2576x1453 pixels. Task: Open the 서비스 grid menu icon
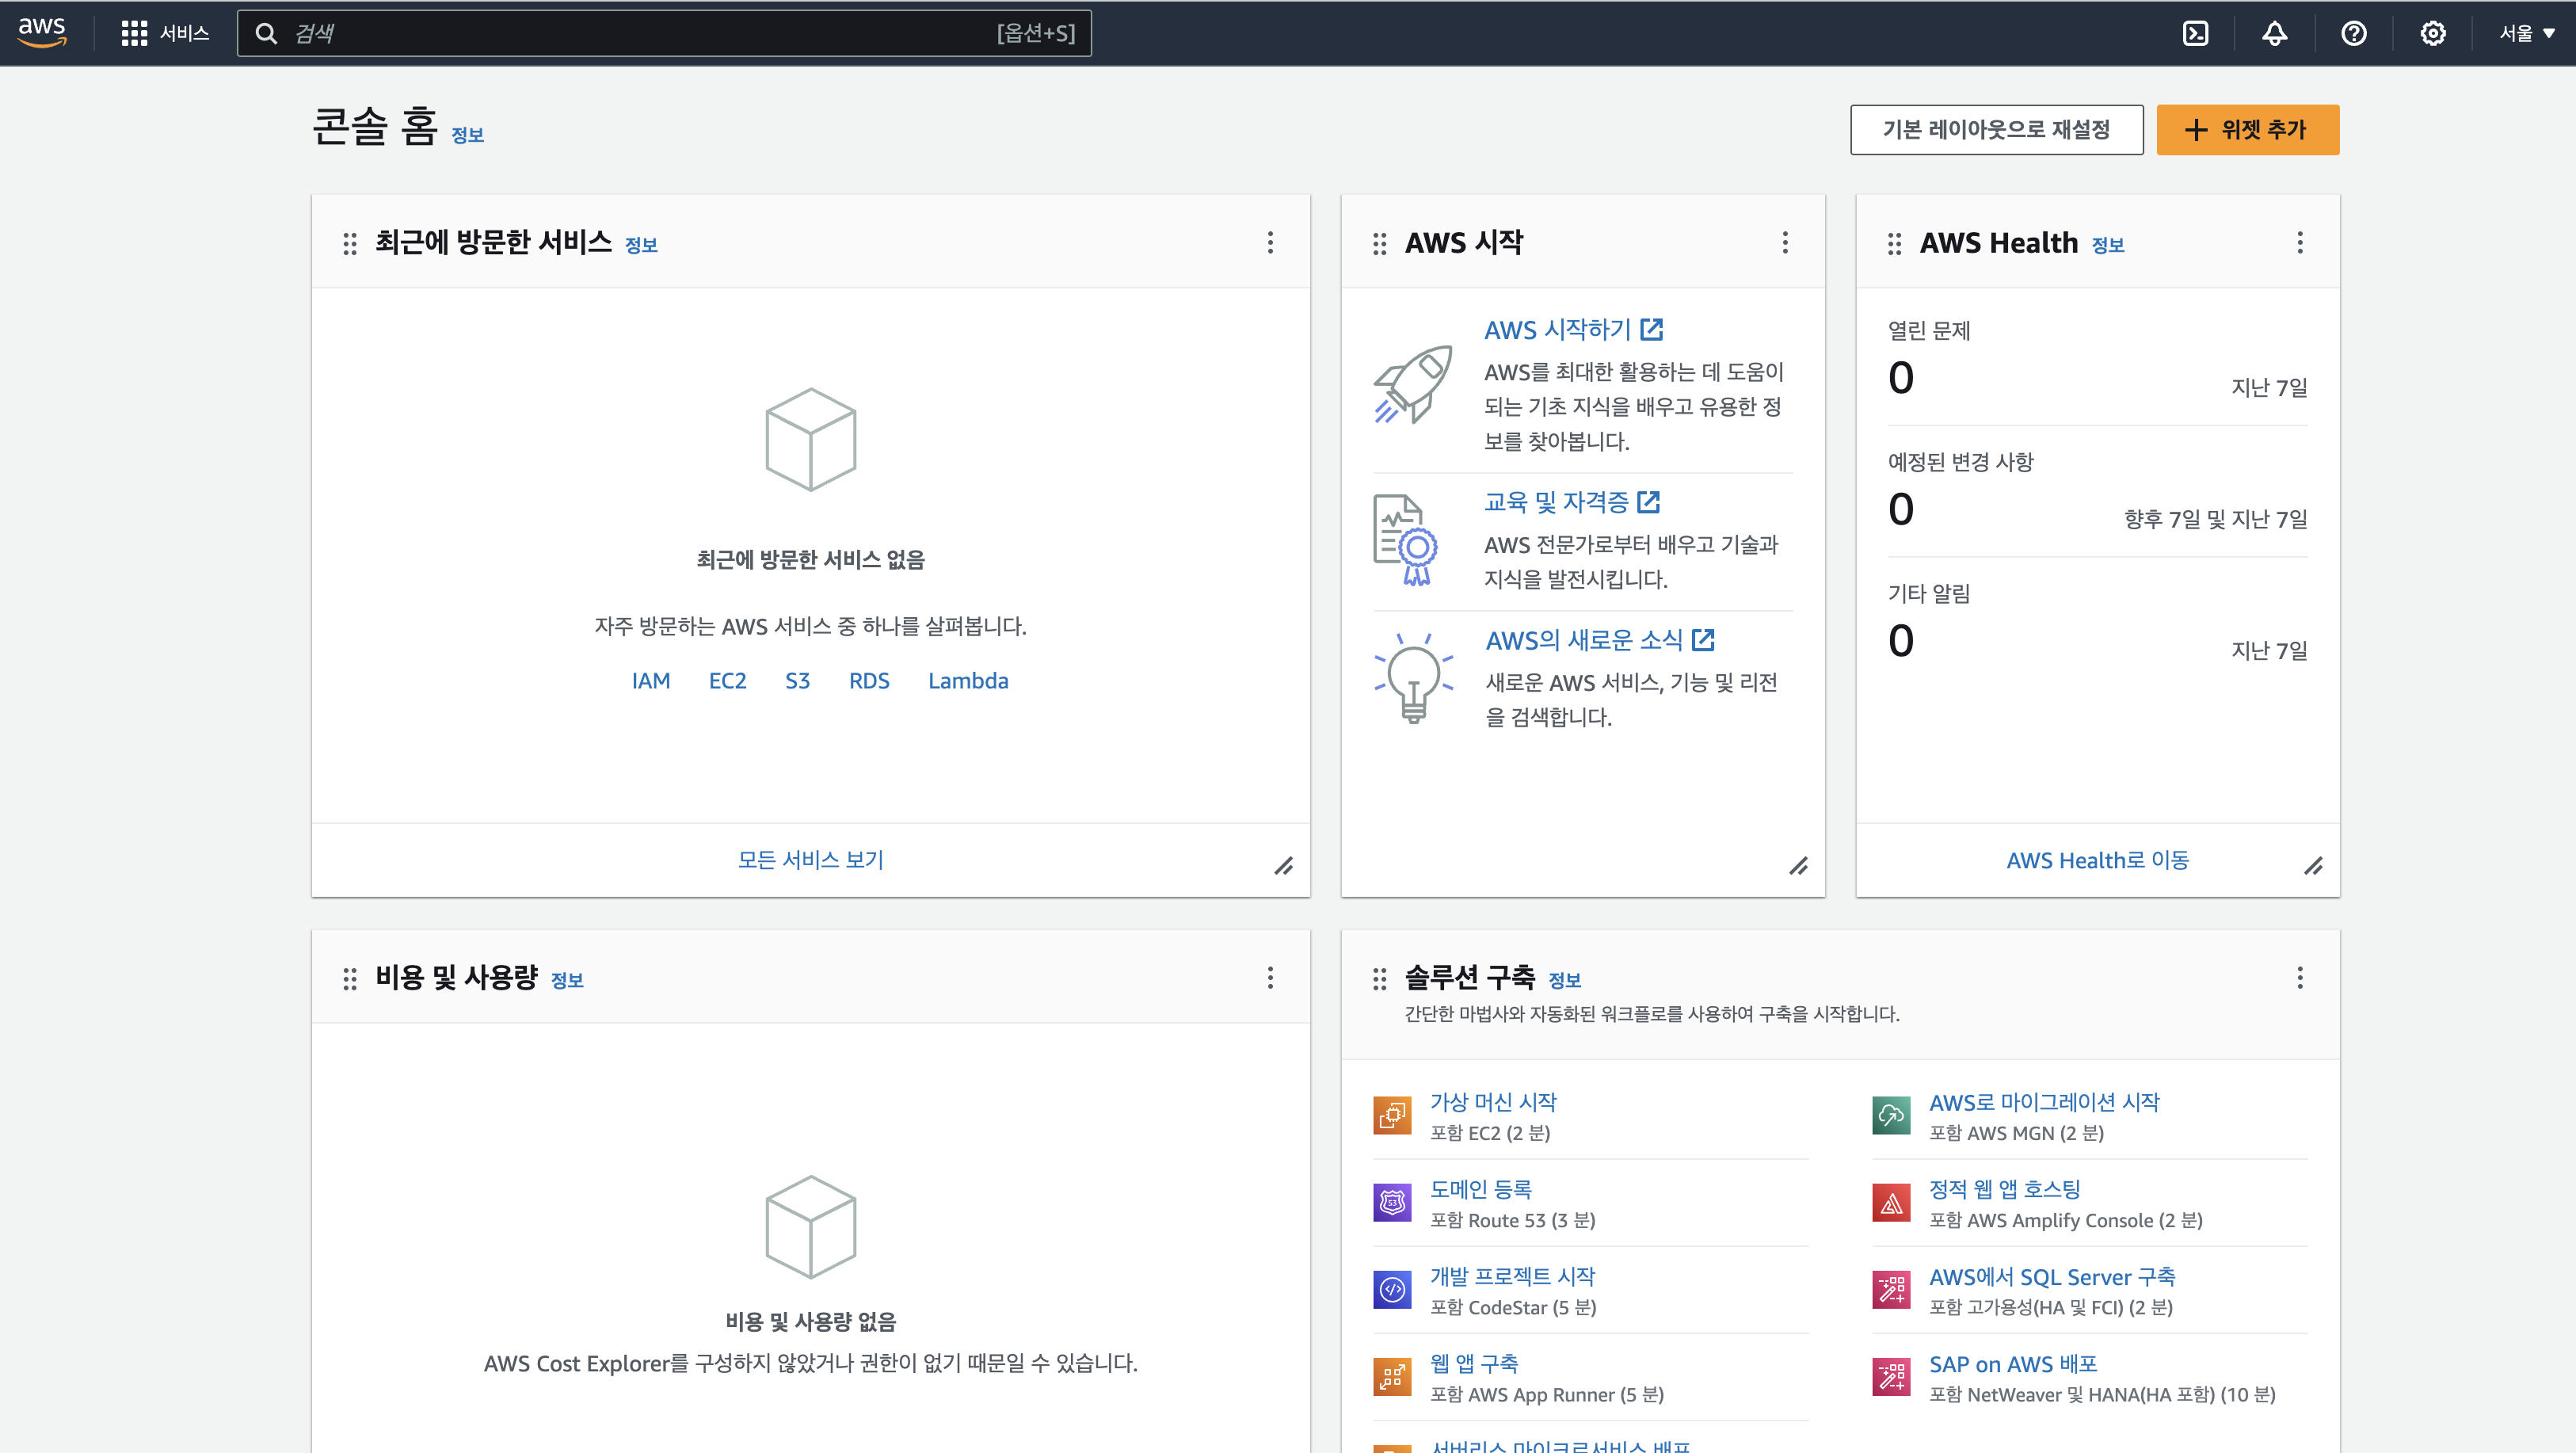pos(134,33)
